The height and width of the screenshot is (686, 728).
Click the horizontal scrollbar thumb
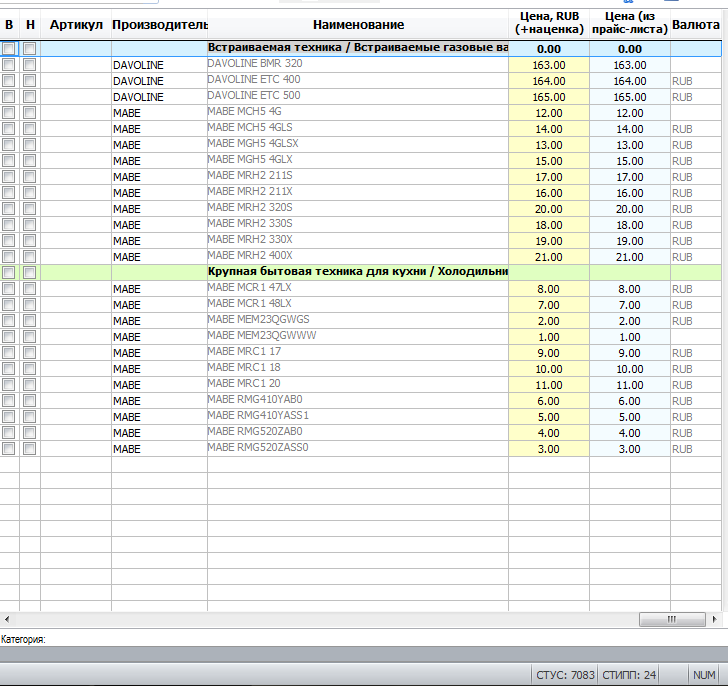click(x=672, y=619)
